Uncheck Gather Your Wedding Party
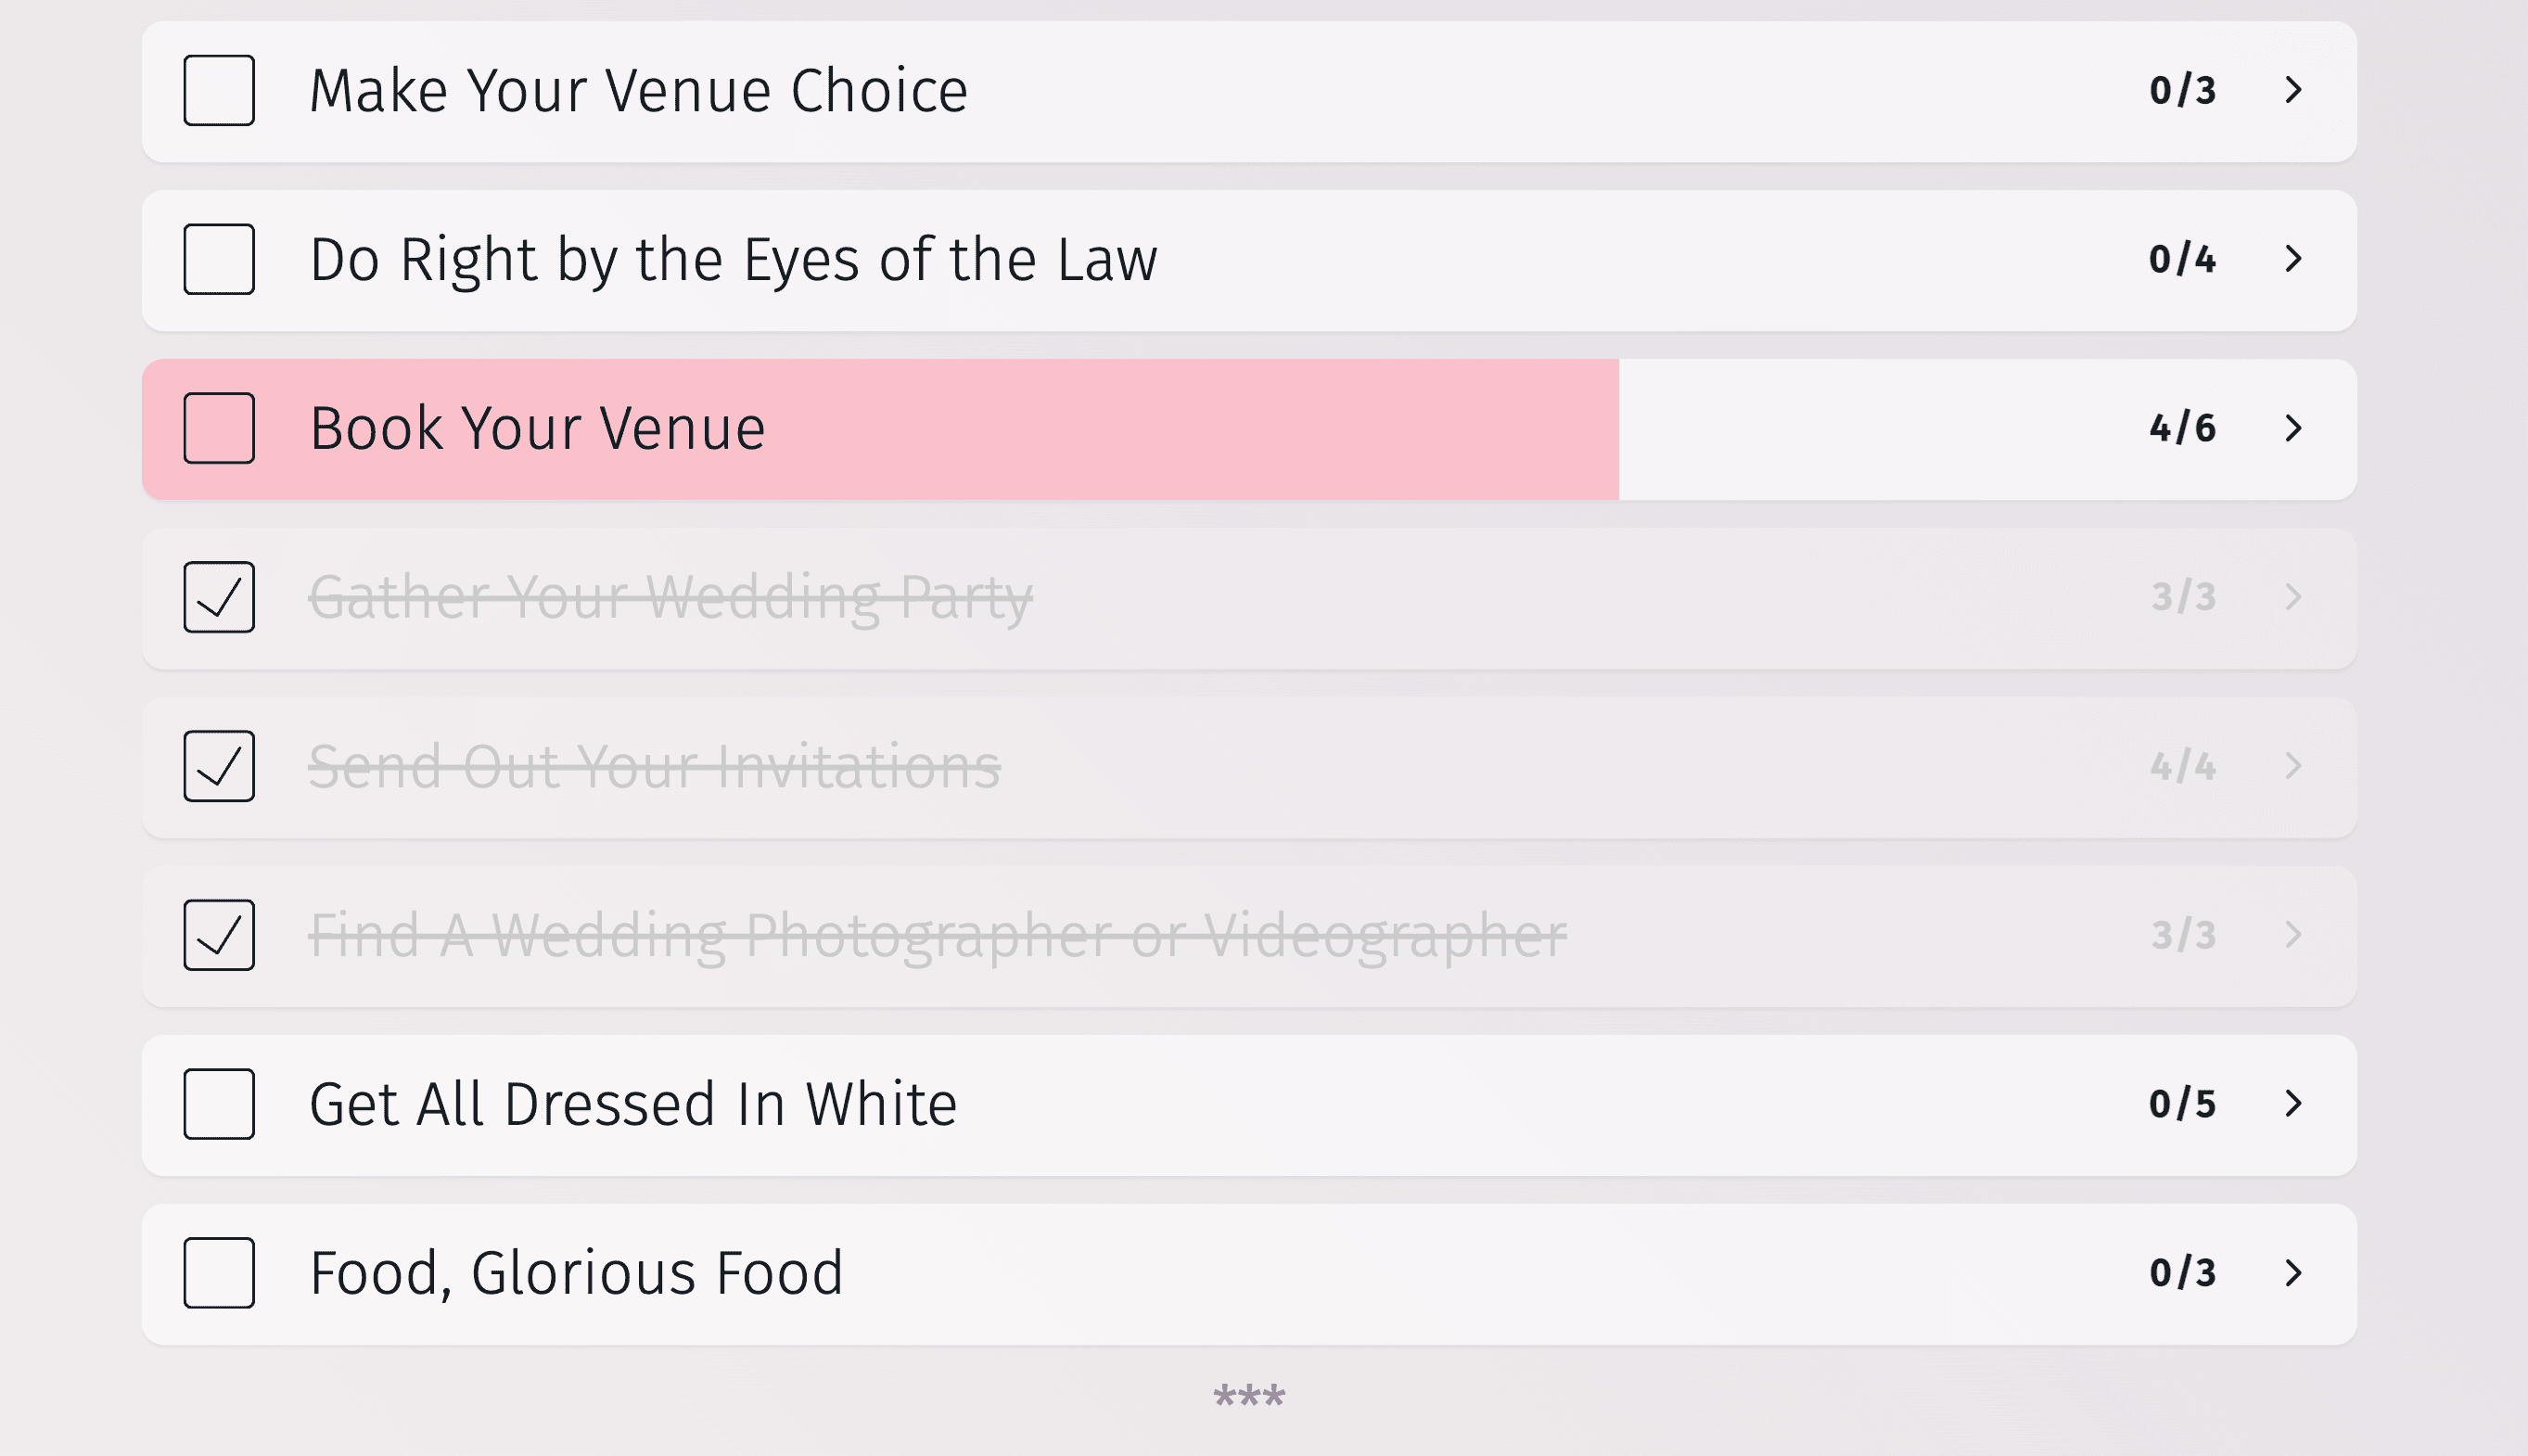This screenshot has height=1456, width=2528. (219, 597)
